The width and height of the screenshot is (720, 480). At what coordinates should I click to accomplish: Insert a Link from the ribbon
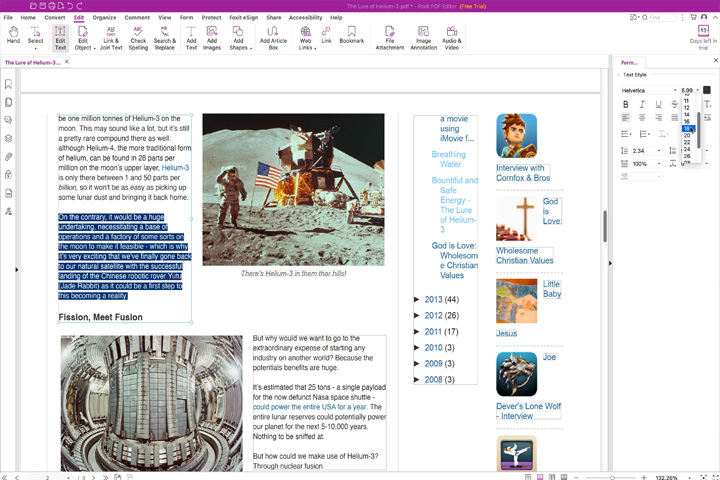(326, 35)
